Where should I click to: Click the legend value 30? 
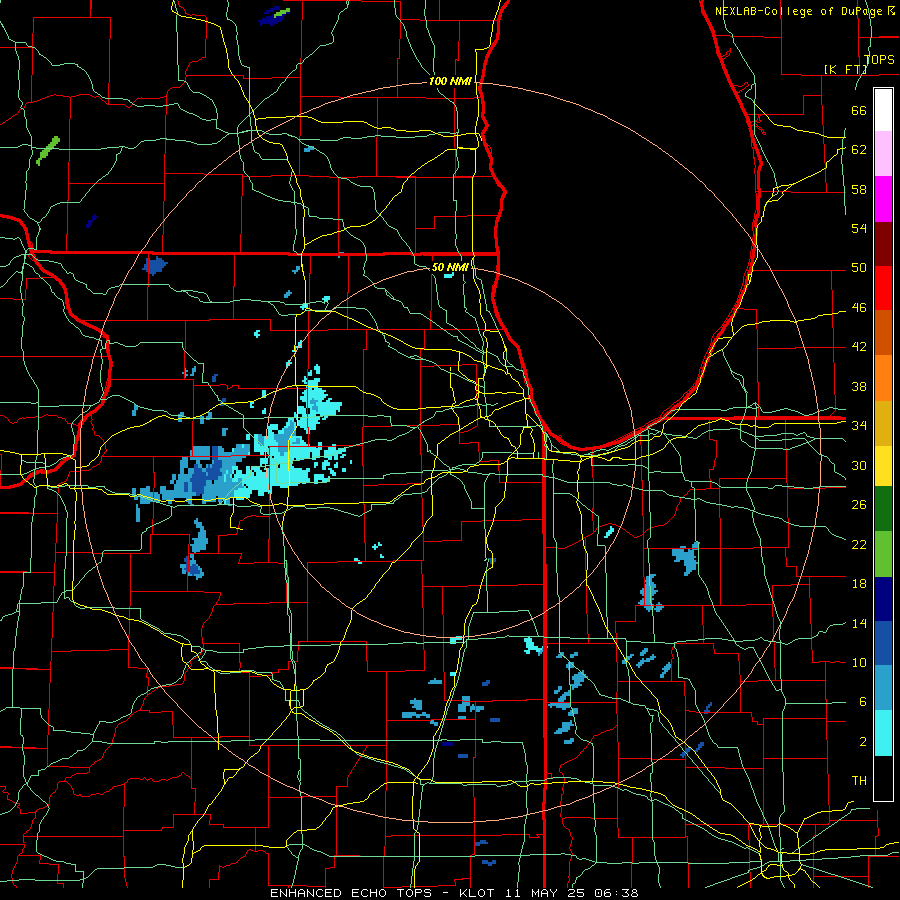pyautogui.click(x=859, y=465)
